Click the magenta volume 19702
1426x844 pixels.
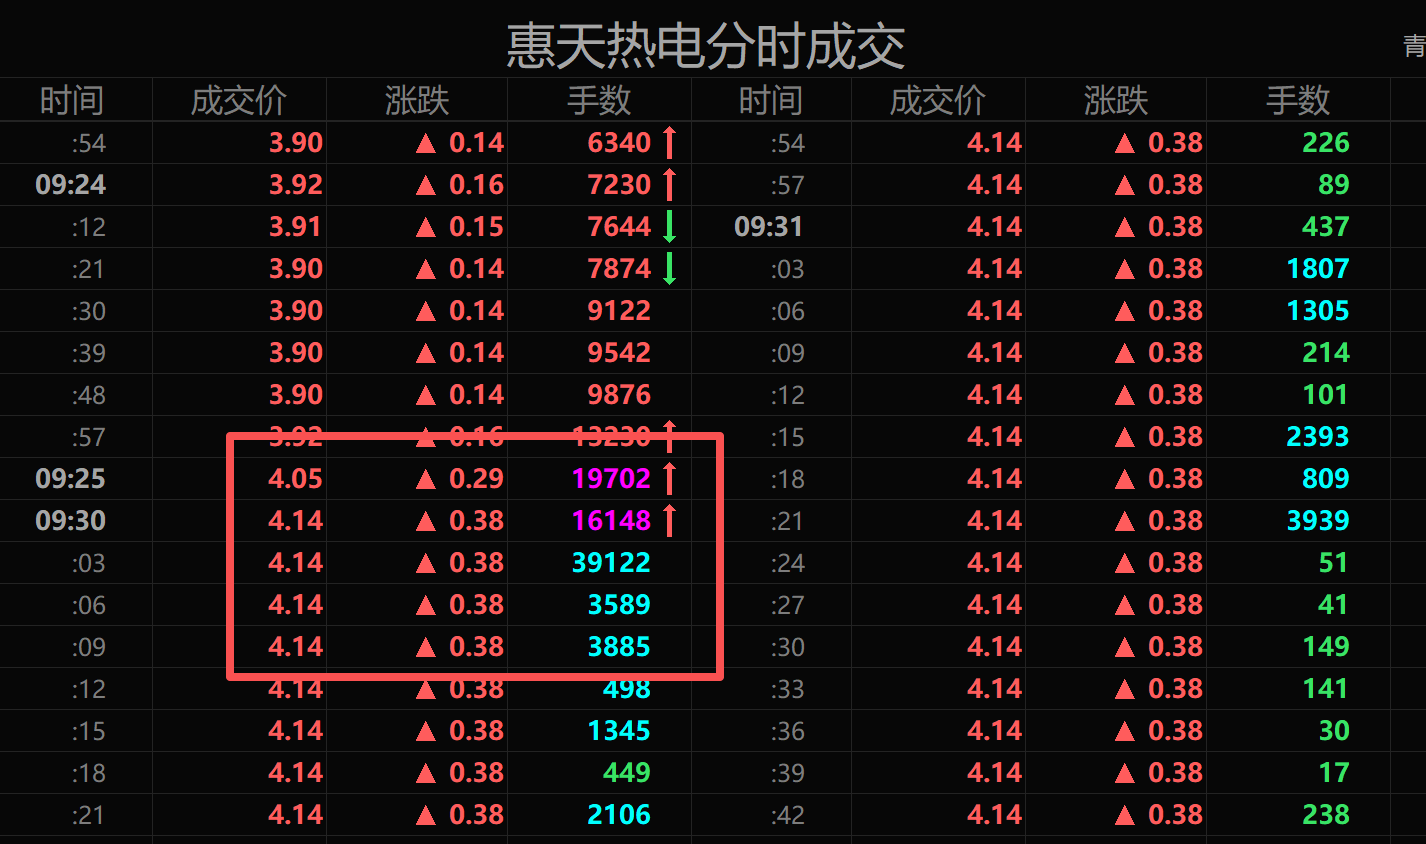click(x=611, y=479)
